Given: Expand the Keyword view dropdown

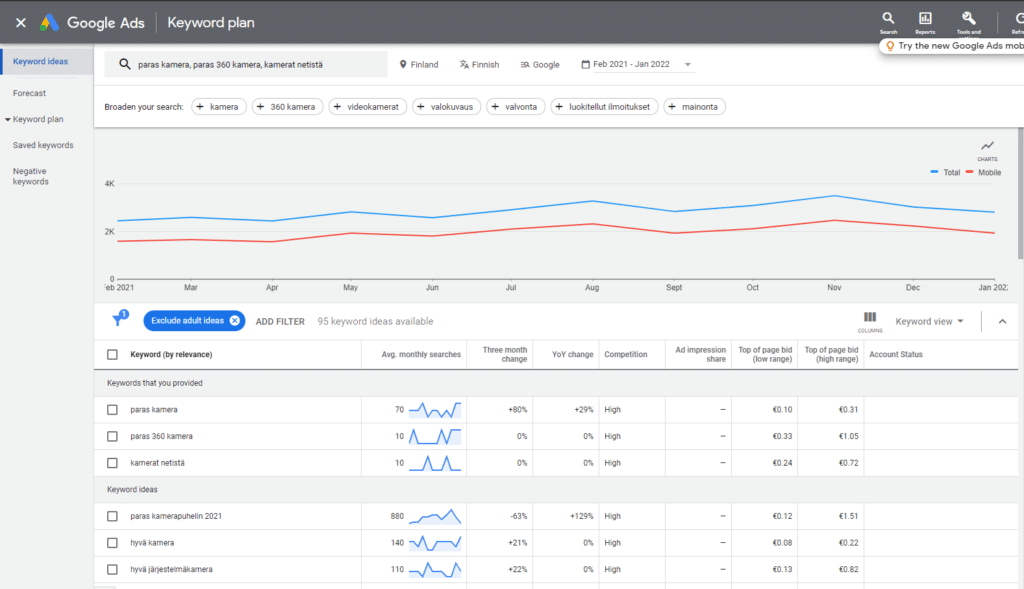Looking at the screenshot, I should point(930,321).
